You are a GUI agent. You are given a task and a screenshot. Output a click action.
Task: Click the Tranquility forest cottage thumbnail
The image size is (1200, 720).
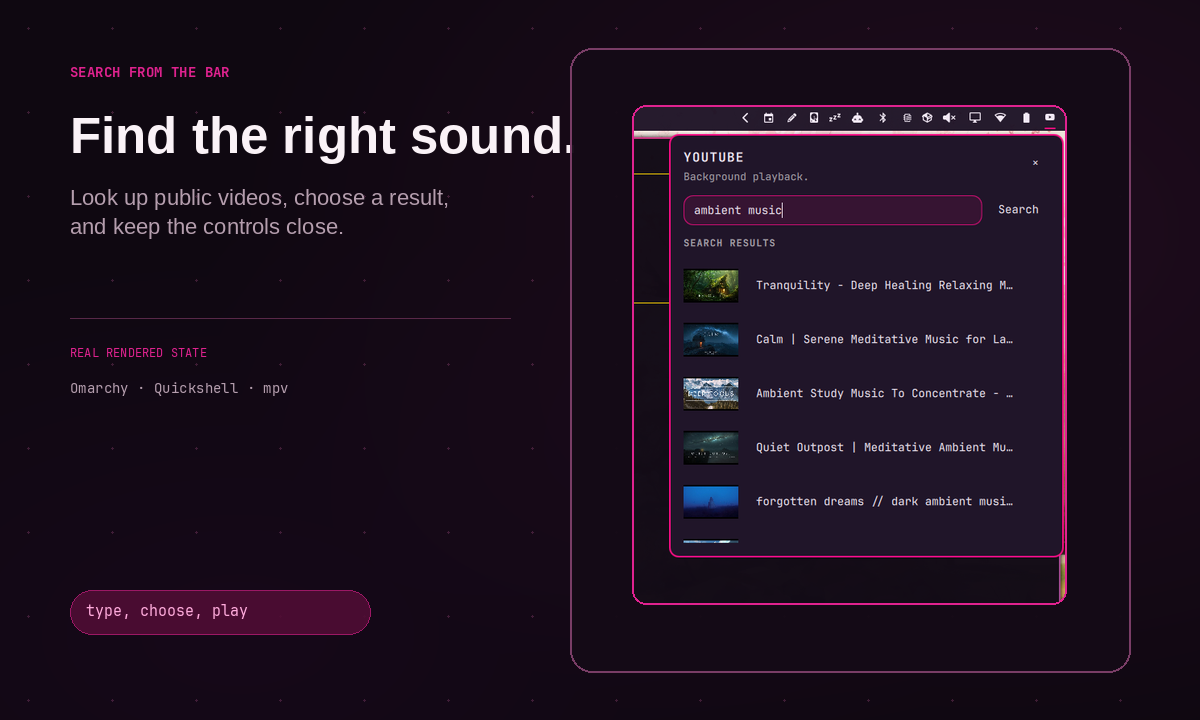[x=711, y=286]
